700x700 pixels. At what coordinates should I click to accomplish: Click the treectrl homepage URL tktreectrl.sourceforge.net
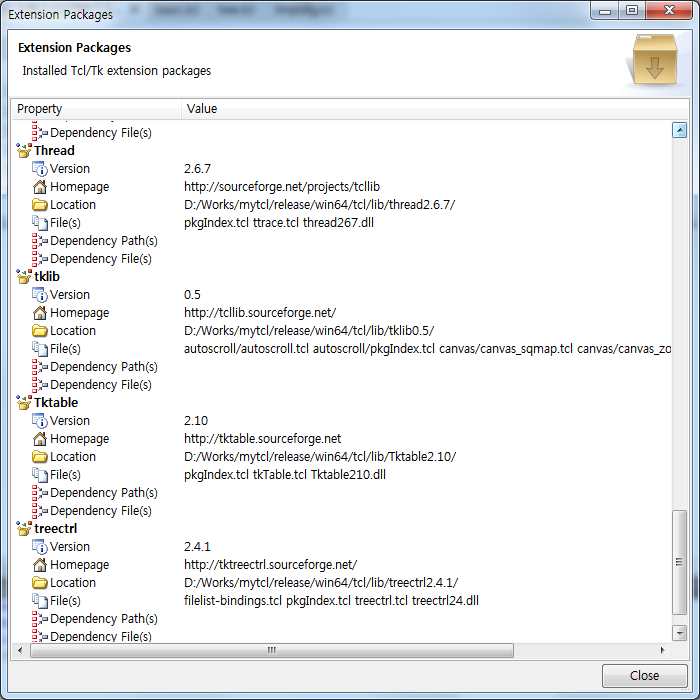(x=271, y=564)
